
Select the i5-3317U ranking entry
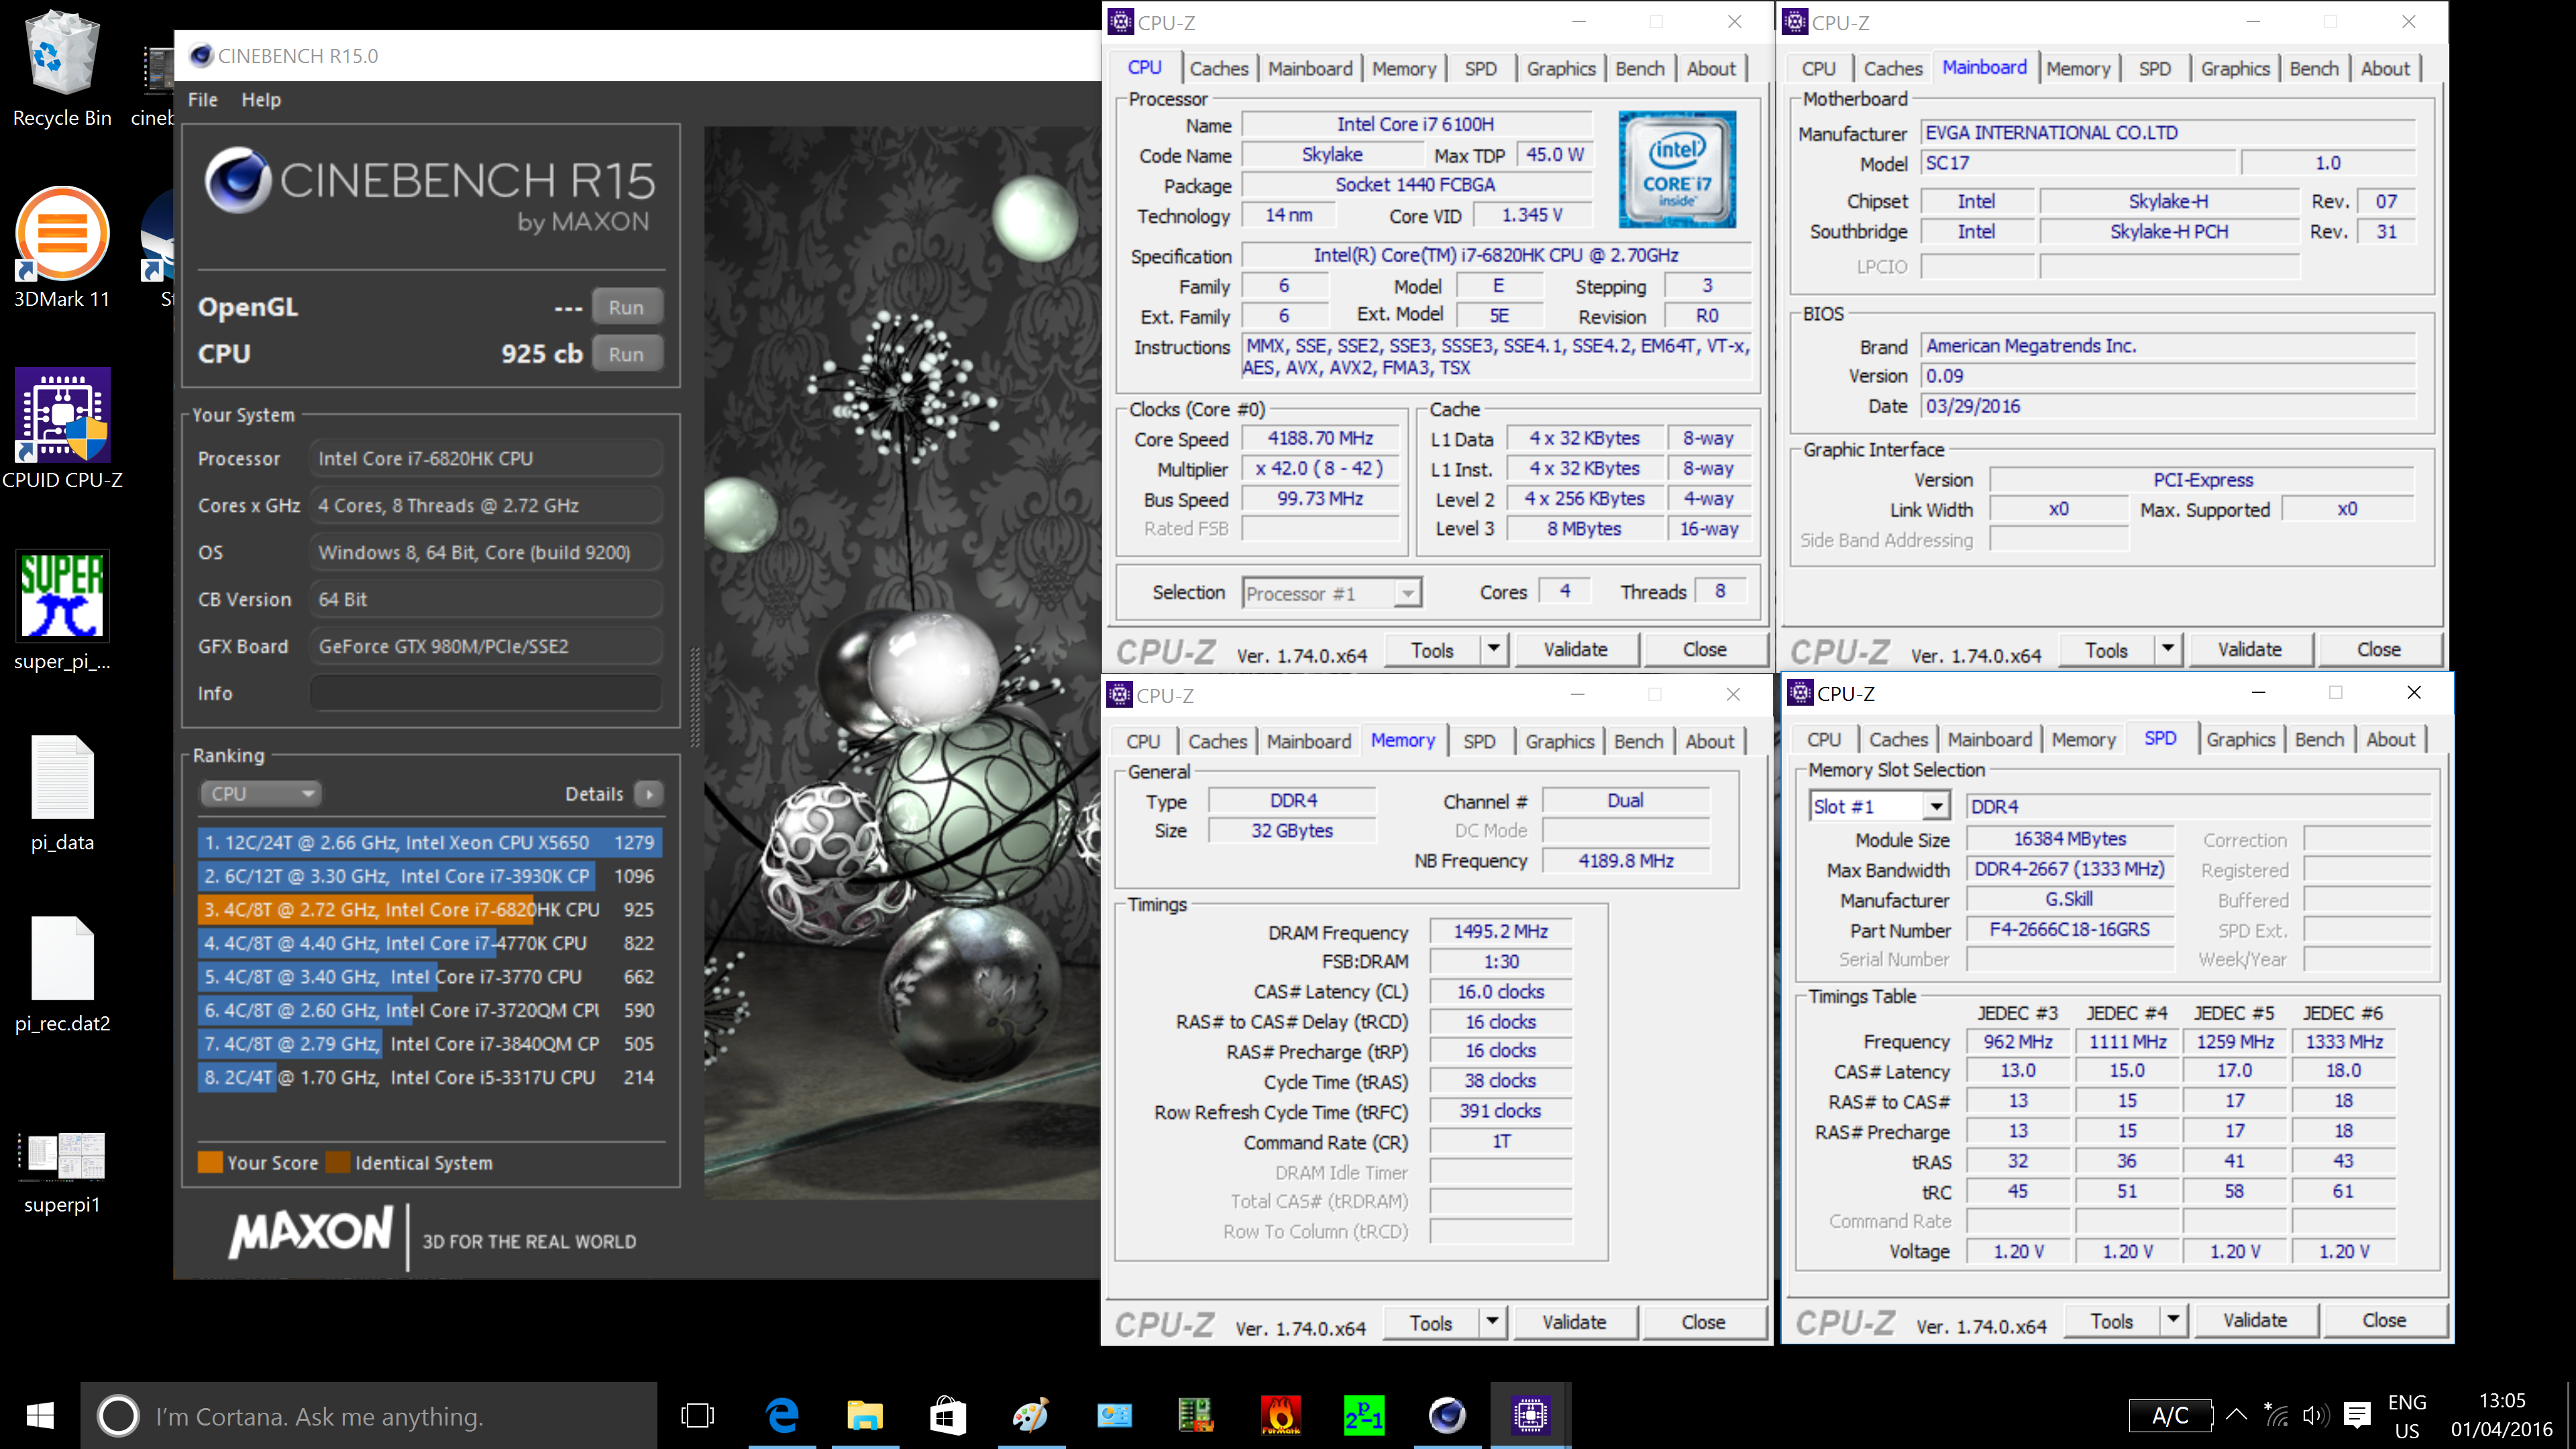tap(430, 1077)
